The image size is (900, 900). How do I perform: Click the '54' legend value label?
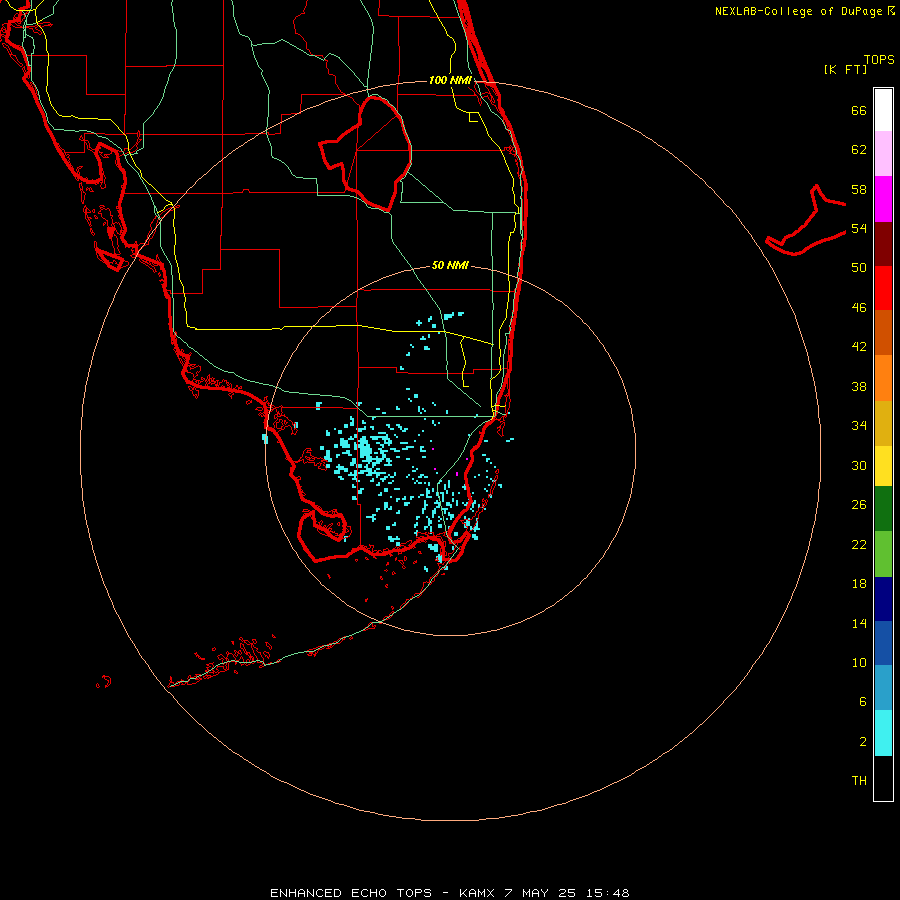[859, 228]
